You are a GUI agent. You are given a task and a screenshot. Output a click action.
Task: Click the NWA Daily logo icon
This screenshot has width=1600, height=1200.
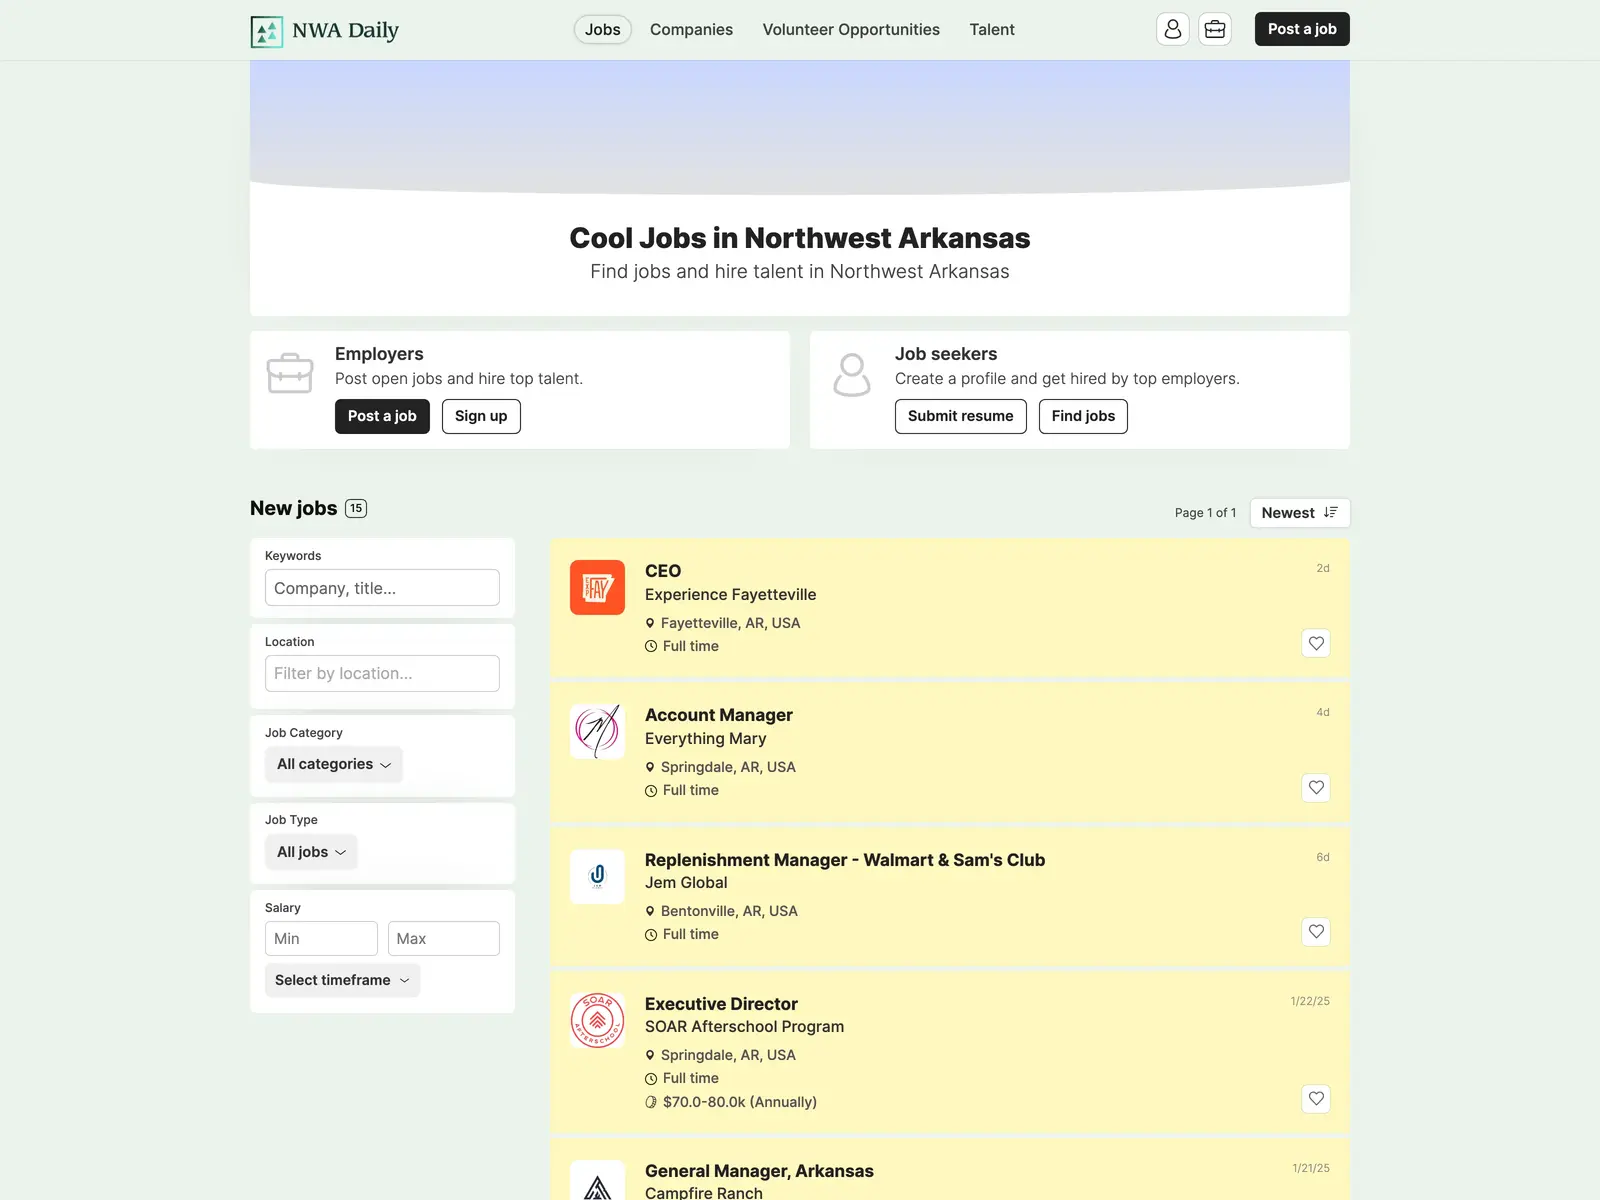click(267, 31)
